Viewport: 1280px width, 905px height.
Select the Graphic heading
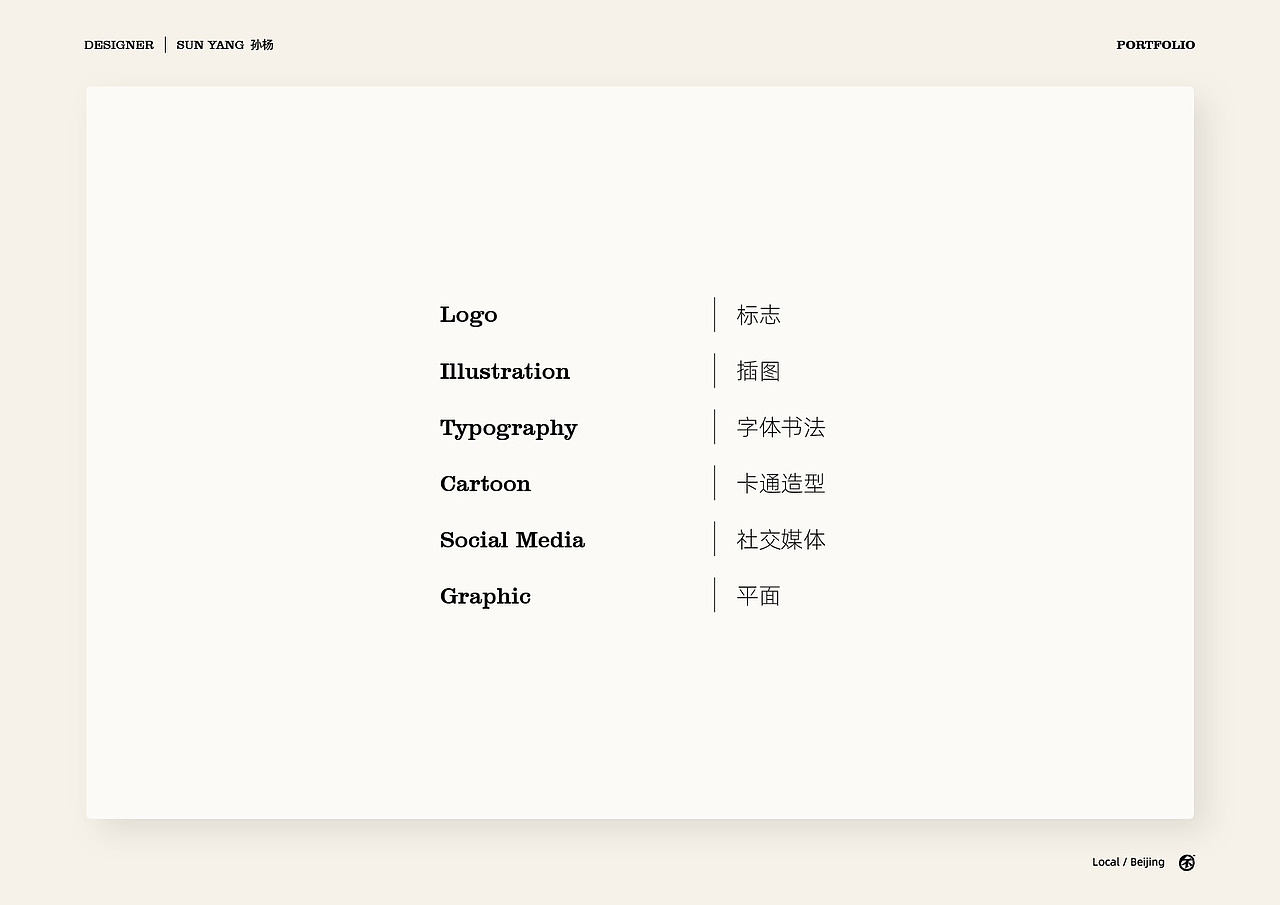485,597
